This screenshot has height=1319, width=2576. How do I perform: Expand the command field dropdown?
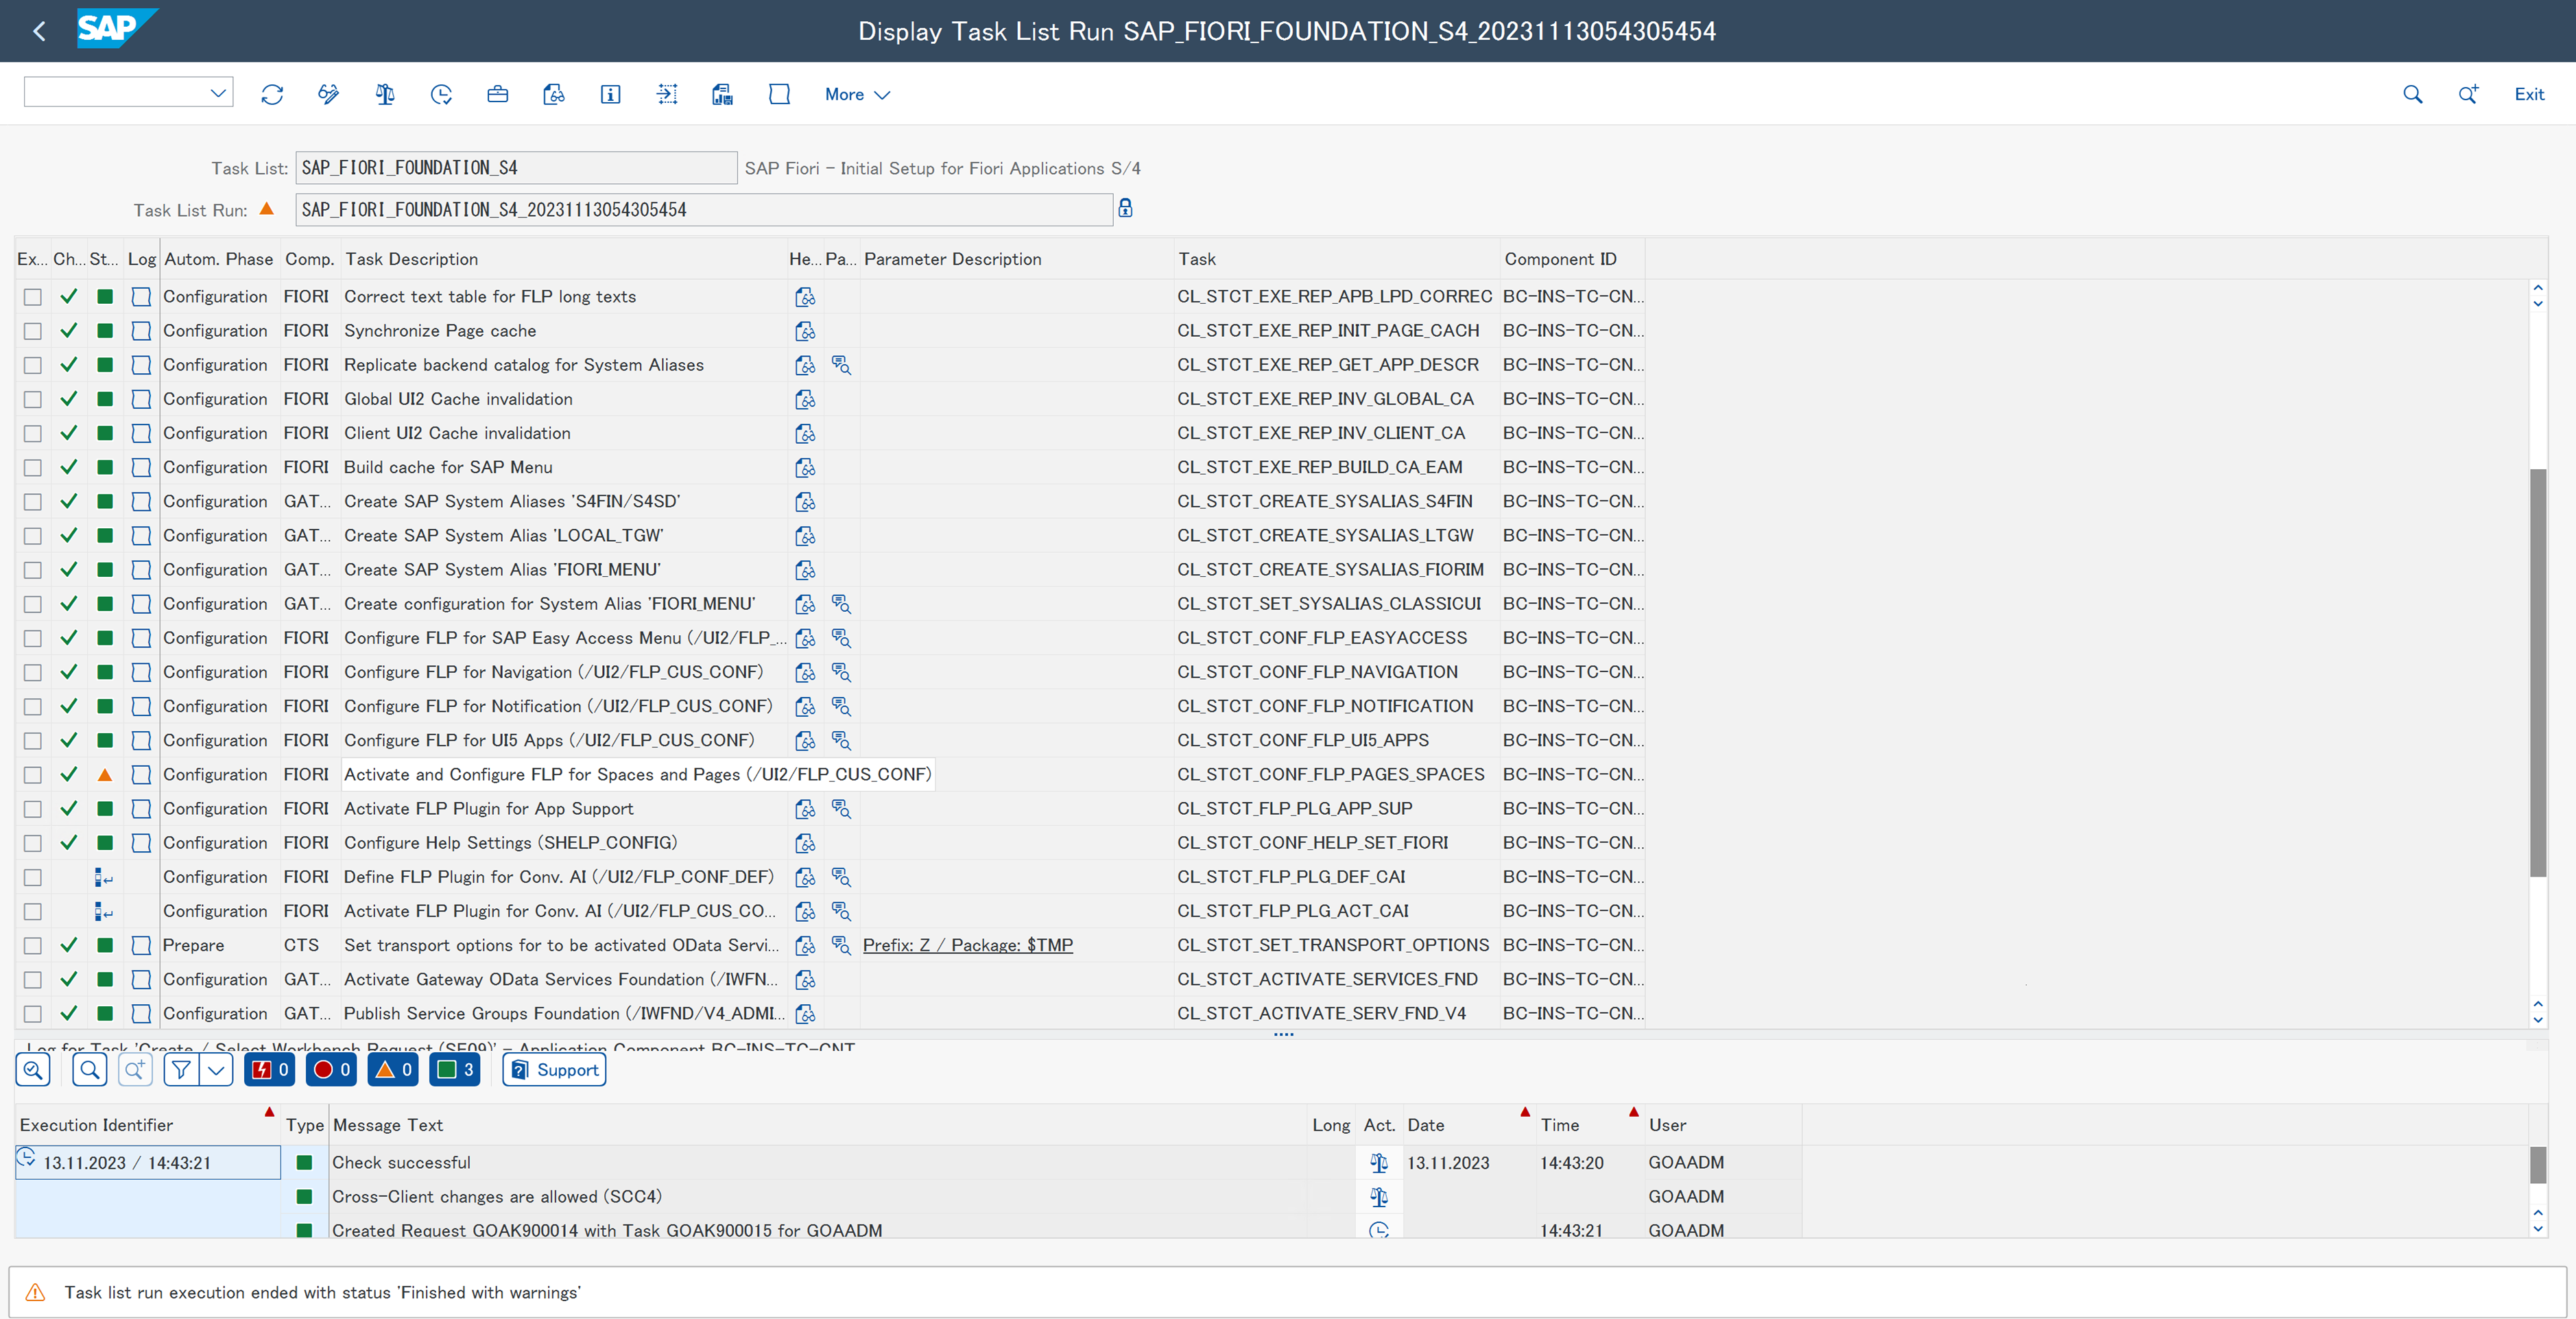coord(218,93)
